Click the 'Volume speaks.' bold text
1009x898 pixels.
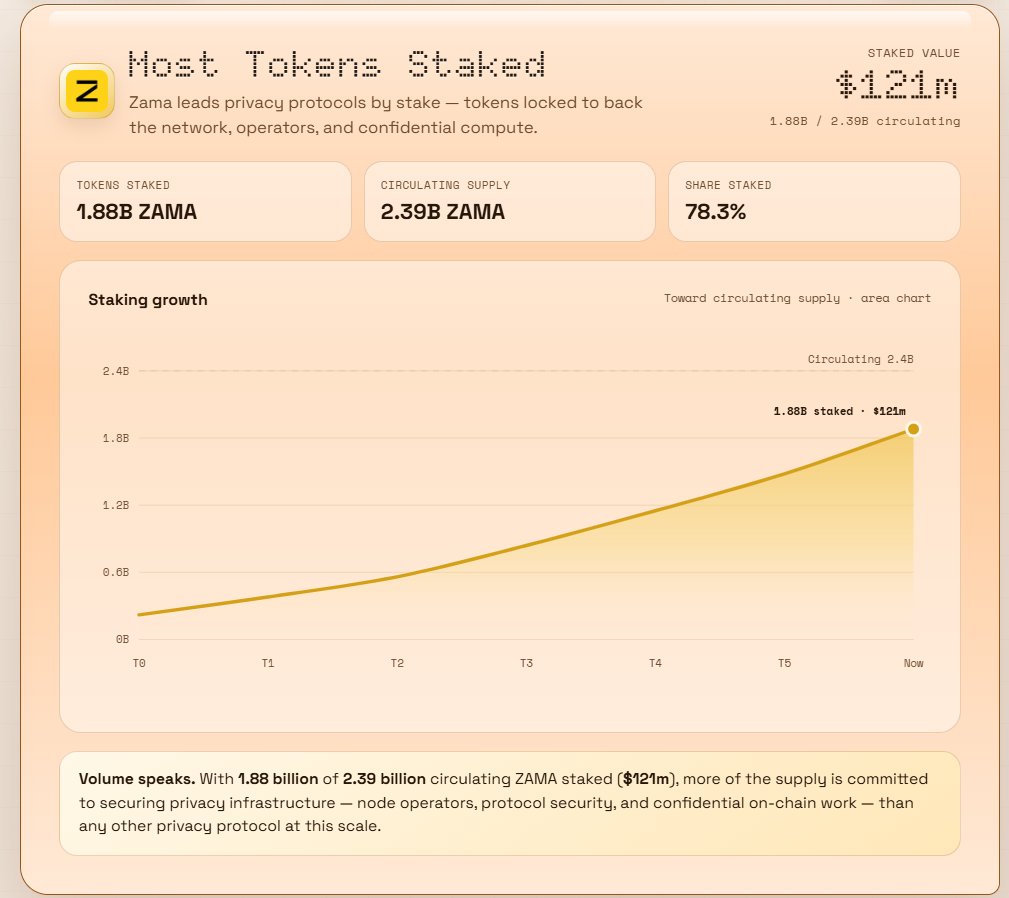[137, 779]
